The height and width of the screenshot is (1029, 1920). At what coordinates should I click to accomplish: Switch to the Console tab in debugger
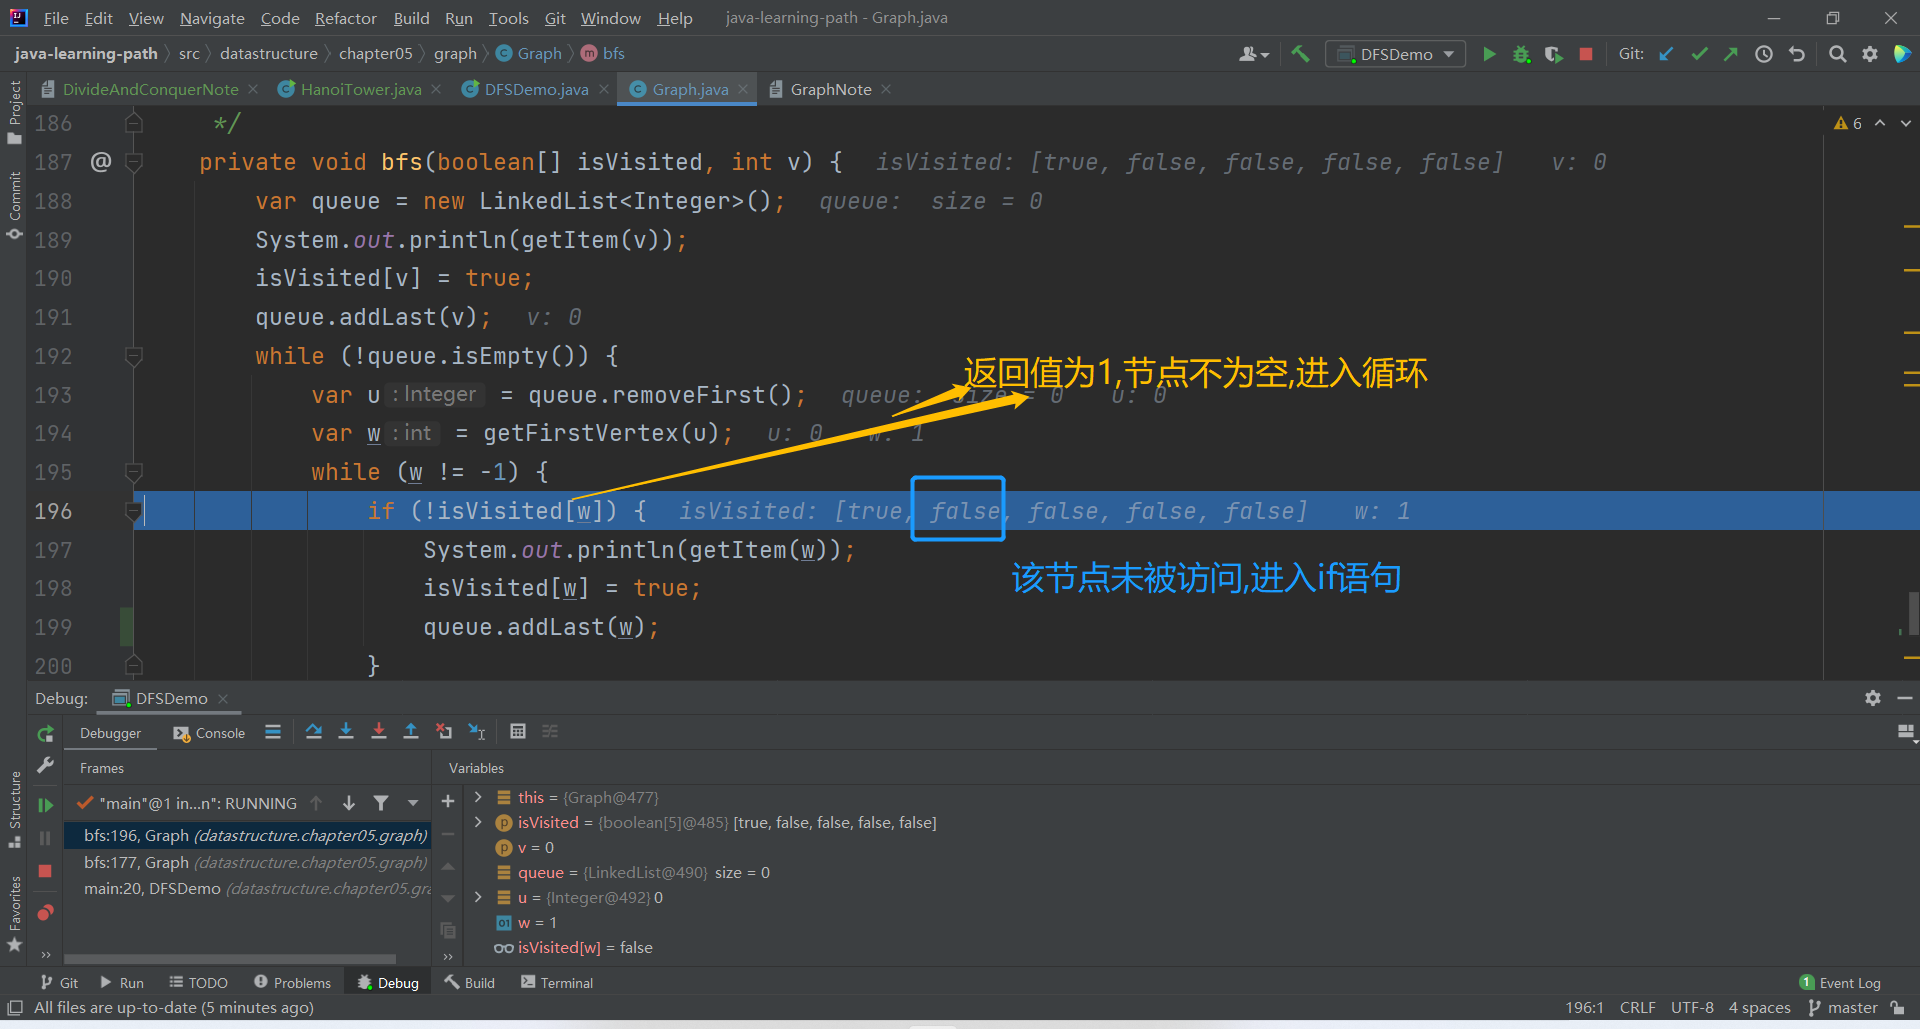(x=209, y=733)
